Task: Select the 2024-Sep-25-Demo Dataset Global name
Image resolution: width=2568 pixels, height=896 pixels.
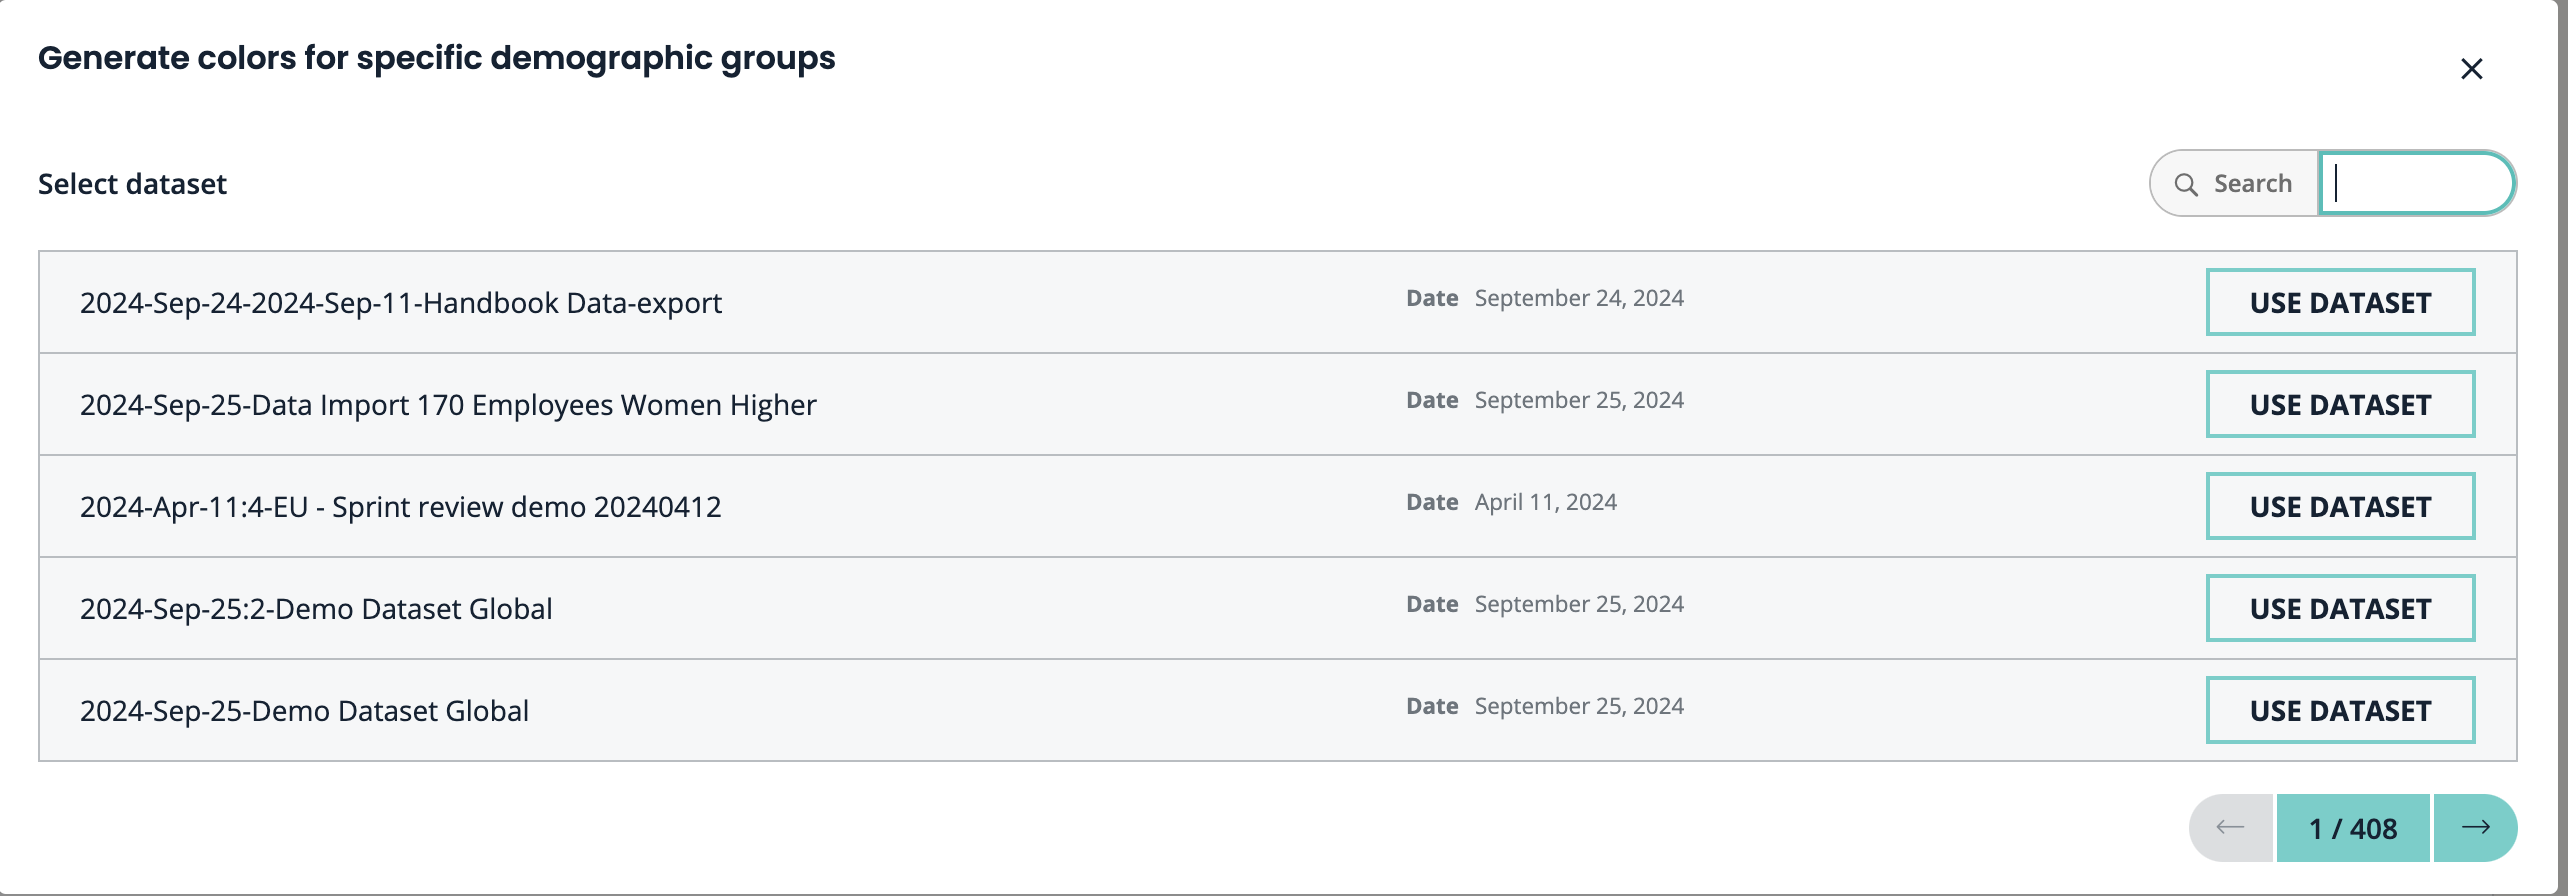Action: [304, 711]
